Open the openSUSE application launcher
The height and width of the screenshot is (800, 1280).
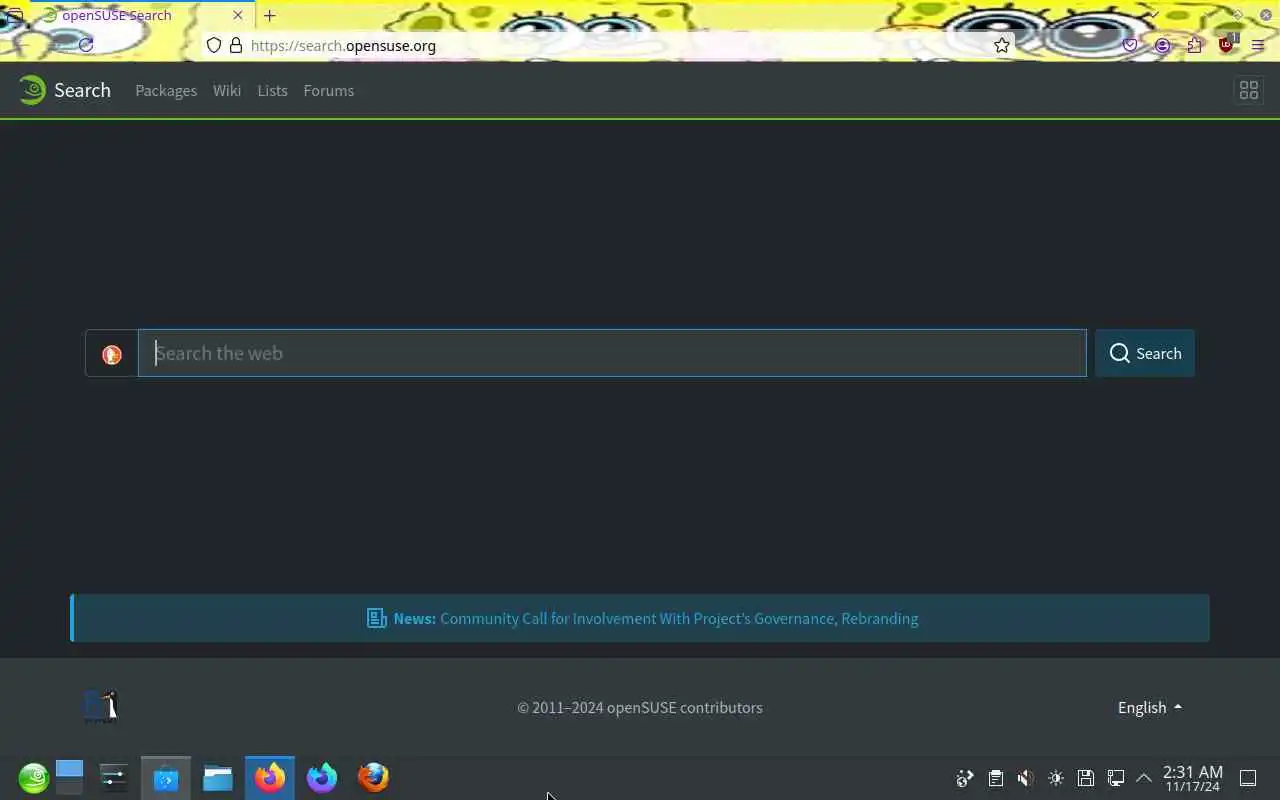click(x=33, y=777)
